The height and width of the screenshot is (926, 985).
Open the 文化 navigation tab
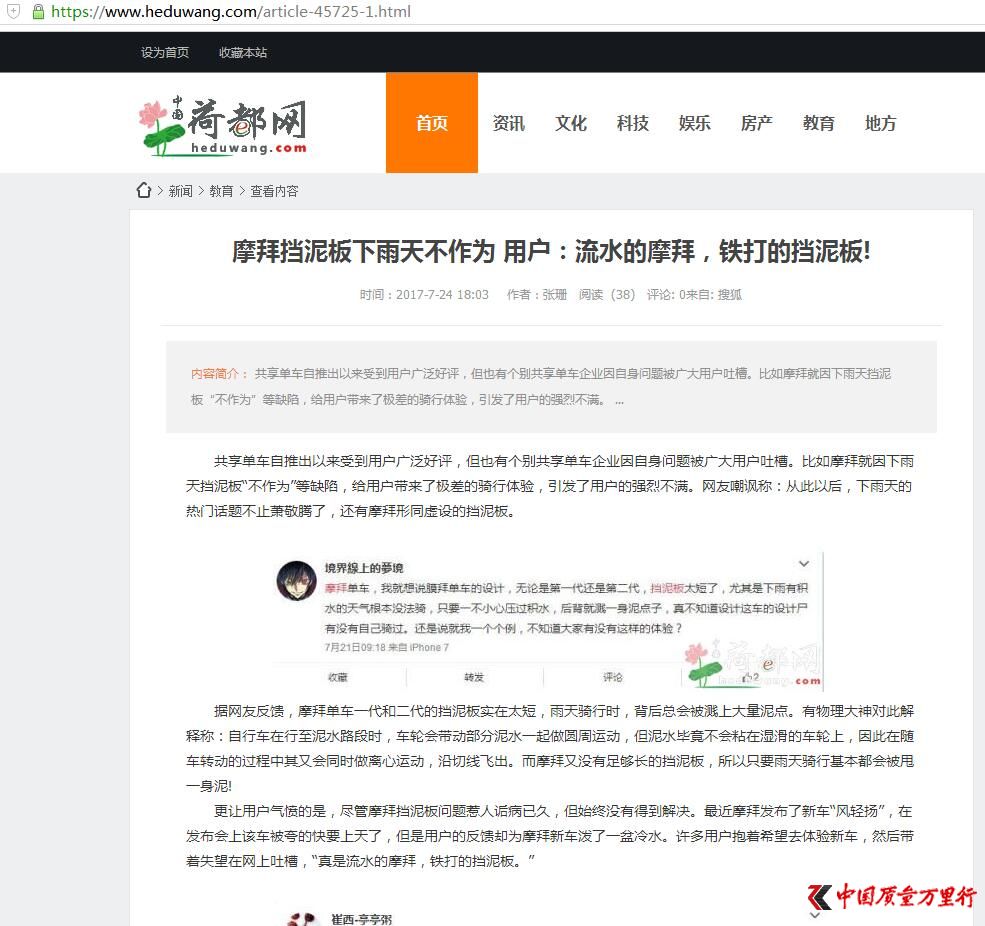click(x=570, y=123)
